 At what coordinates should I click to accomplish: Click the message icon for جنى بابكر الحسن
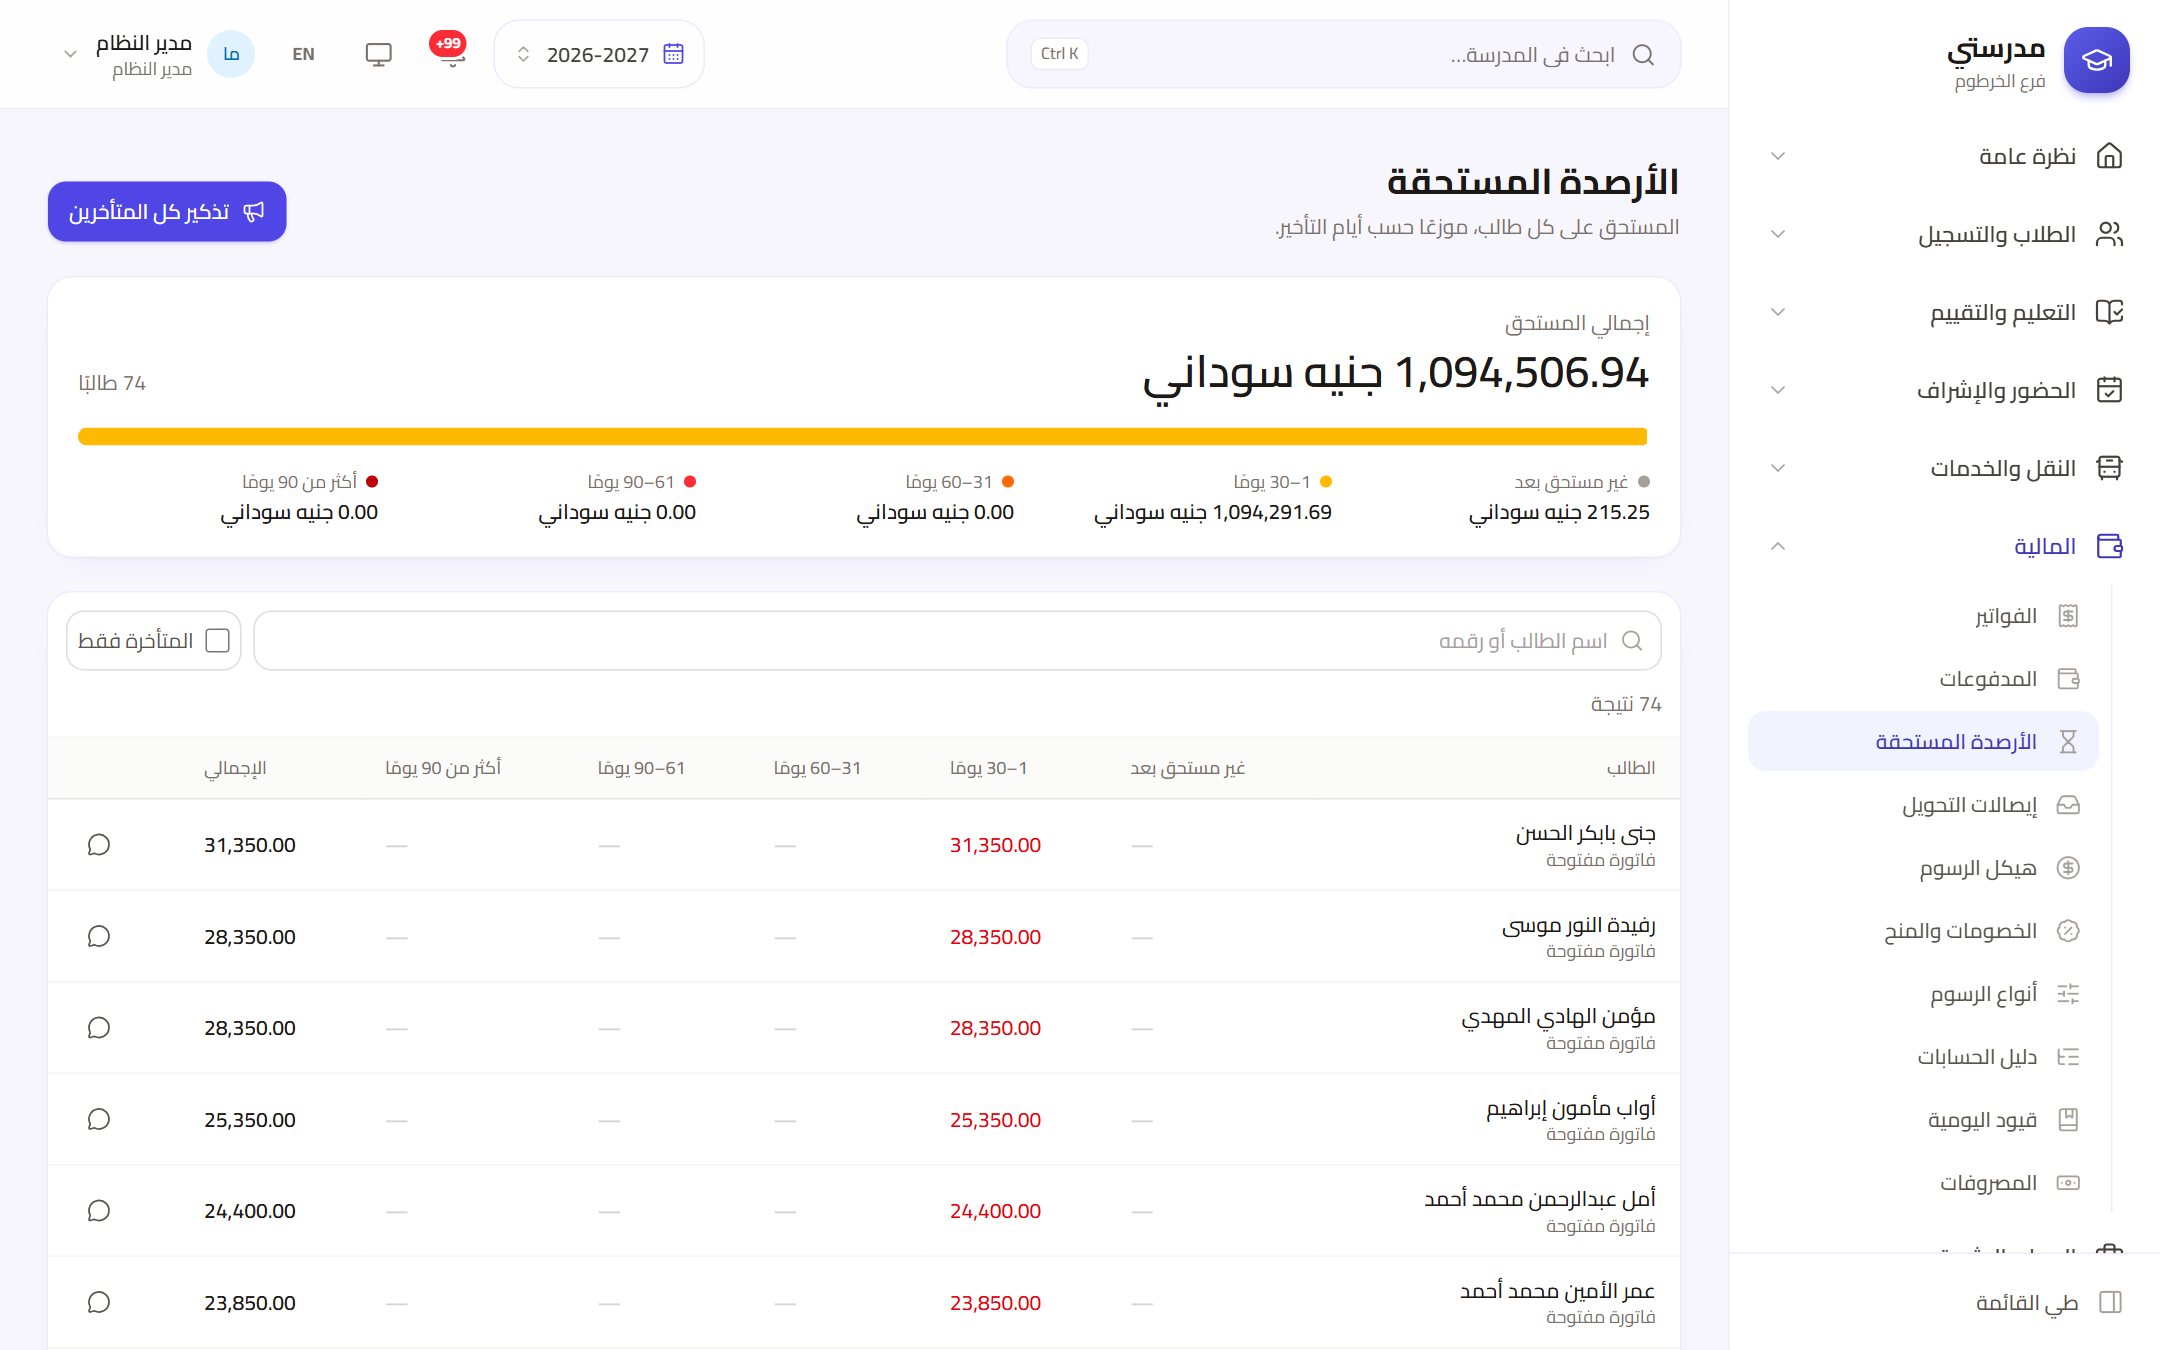(x=98, y=845)
